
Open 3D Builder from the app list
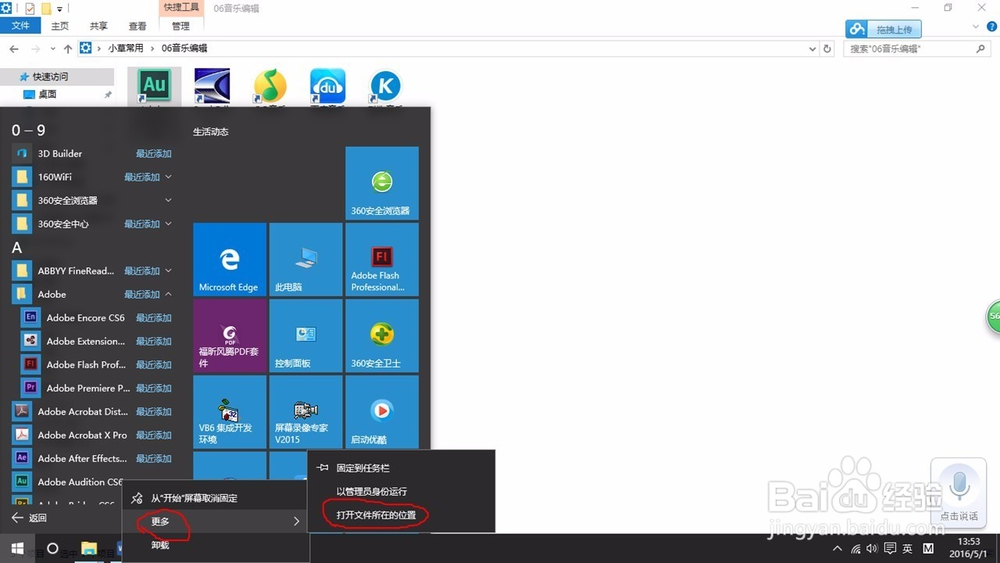pyautogui.click(x=92, y=154)
